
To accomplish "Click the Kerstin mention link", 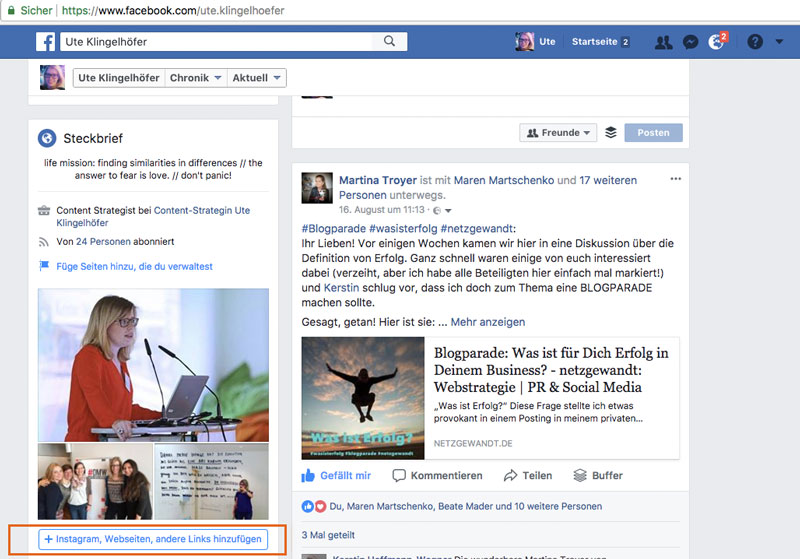I will 341,288.
